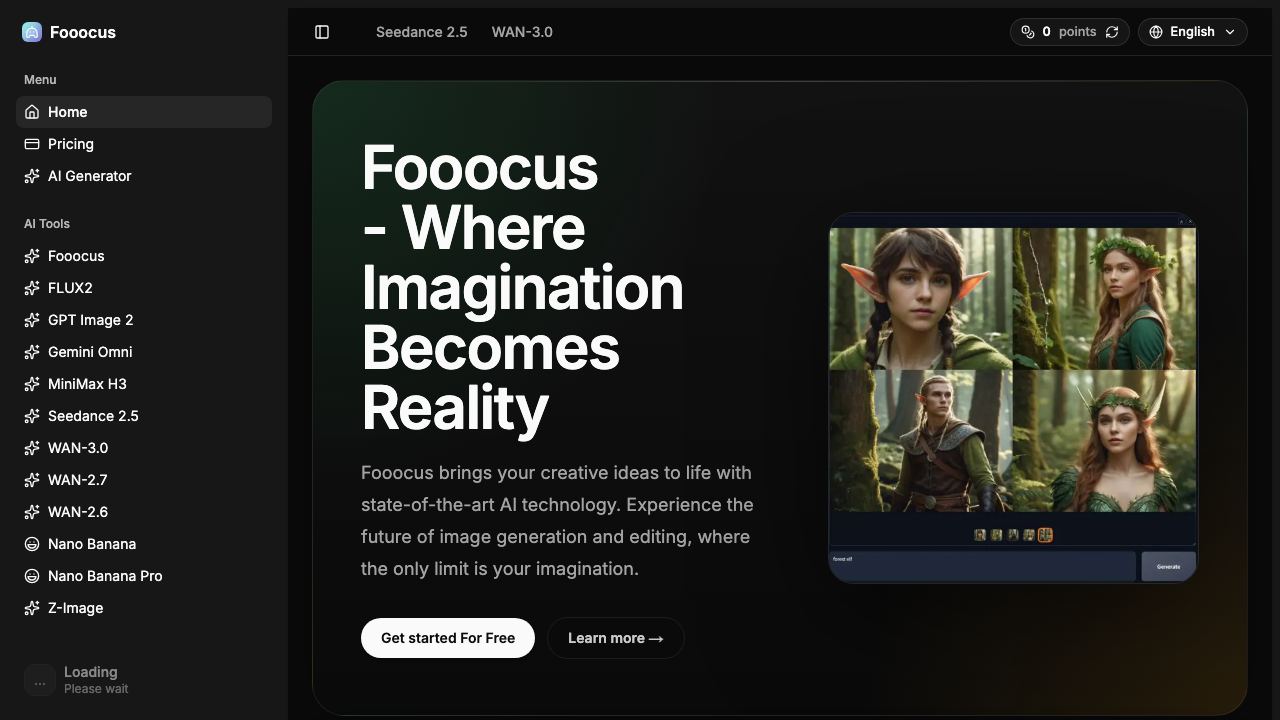Click the points coins icon
This screenshot has height=720, width=1280.
coord(1028,32)
